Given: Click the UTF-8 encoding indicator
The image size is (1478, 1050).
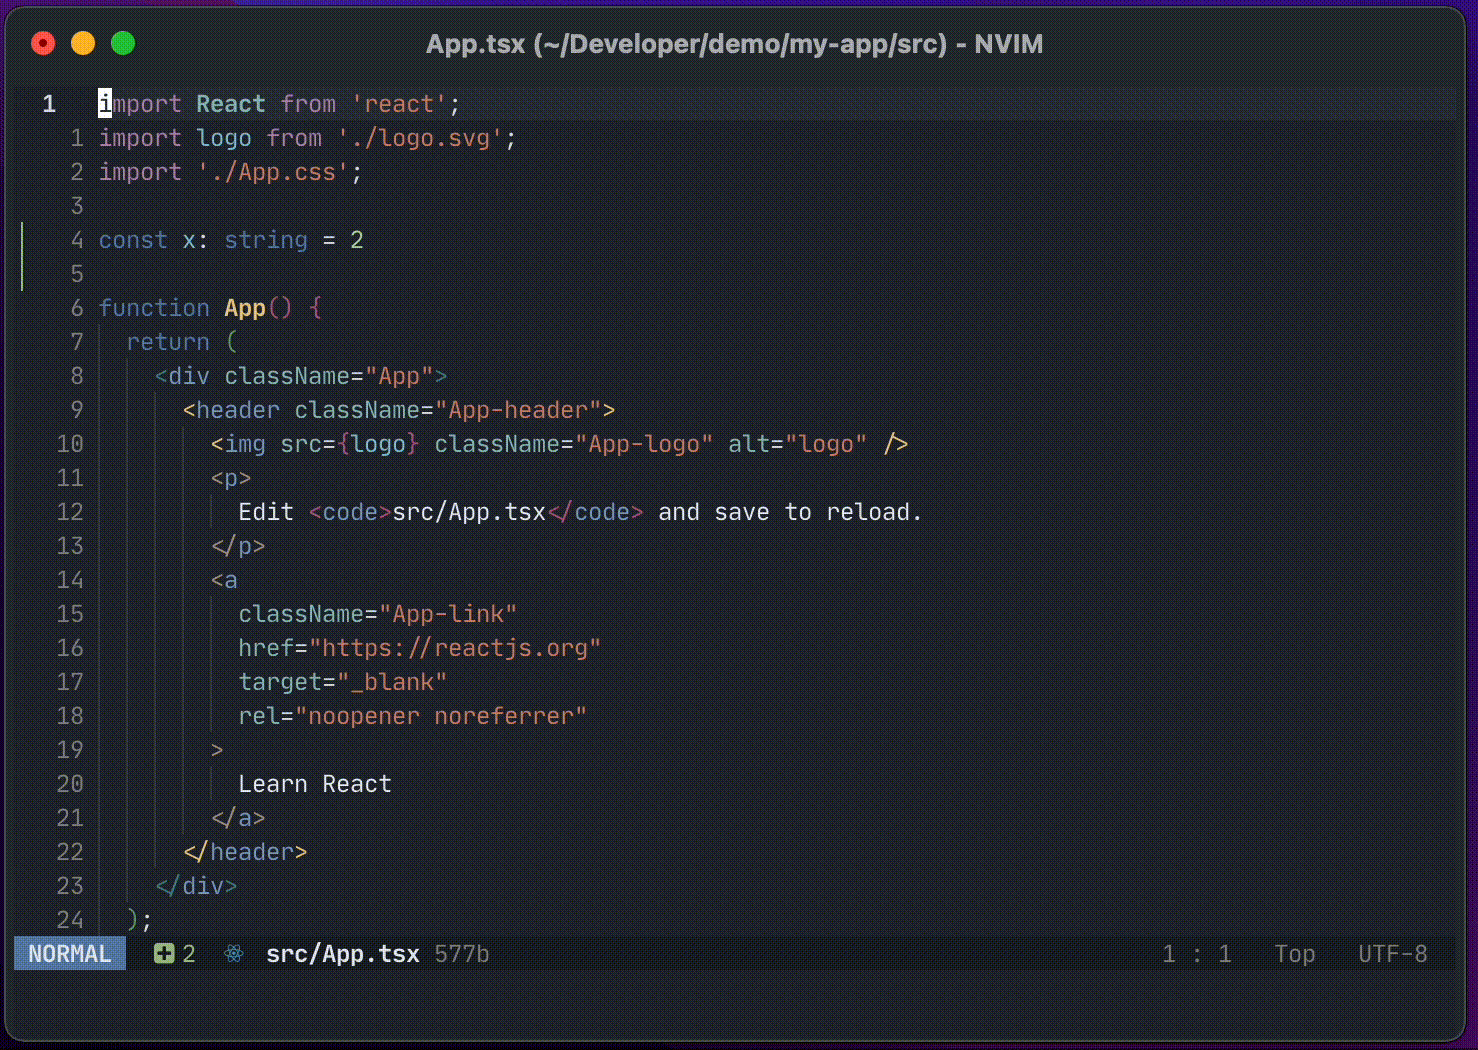Looking at the screenshot, I should click(x=1393, y=954).
